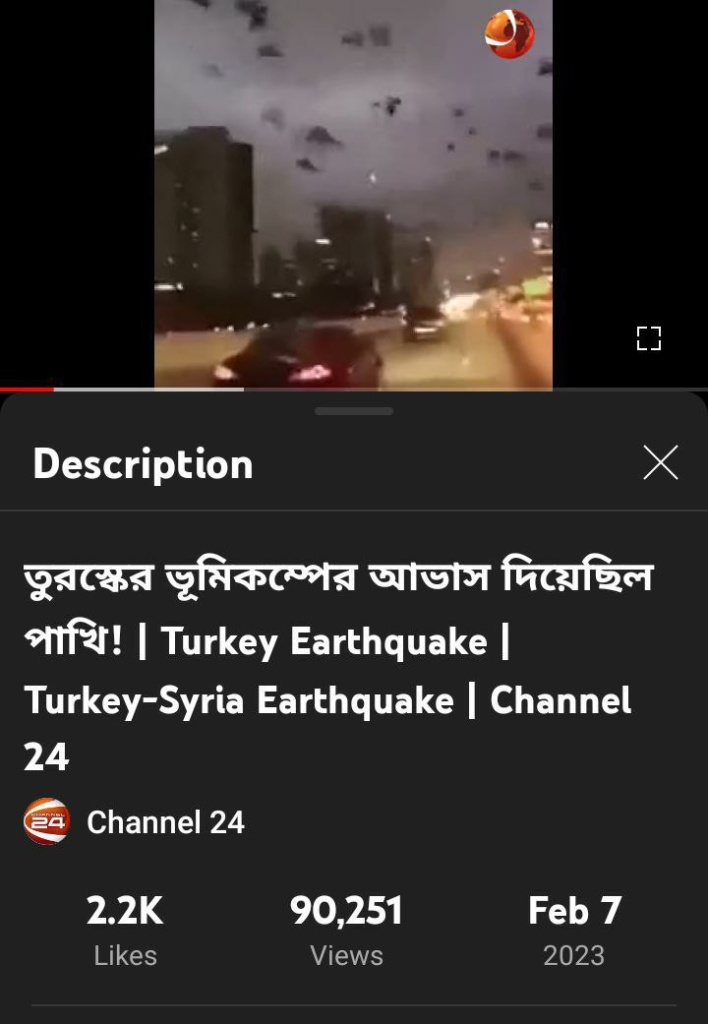Click the Description heading
Image resolution: width=708 pixels, height=1024 pixels.
click(143, 464)
